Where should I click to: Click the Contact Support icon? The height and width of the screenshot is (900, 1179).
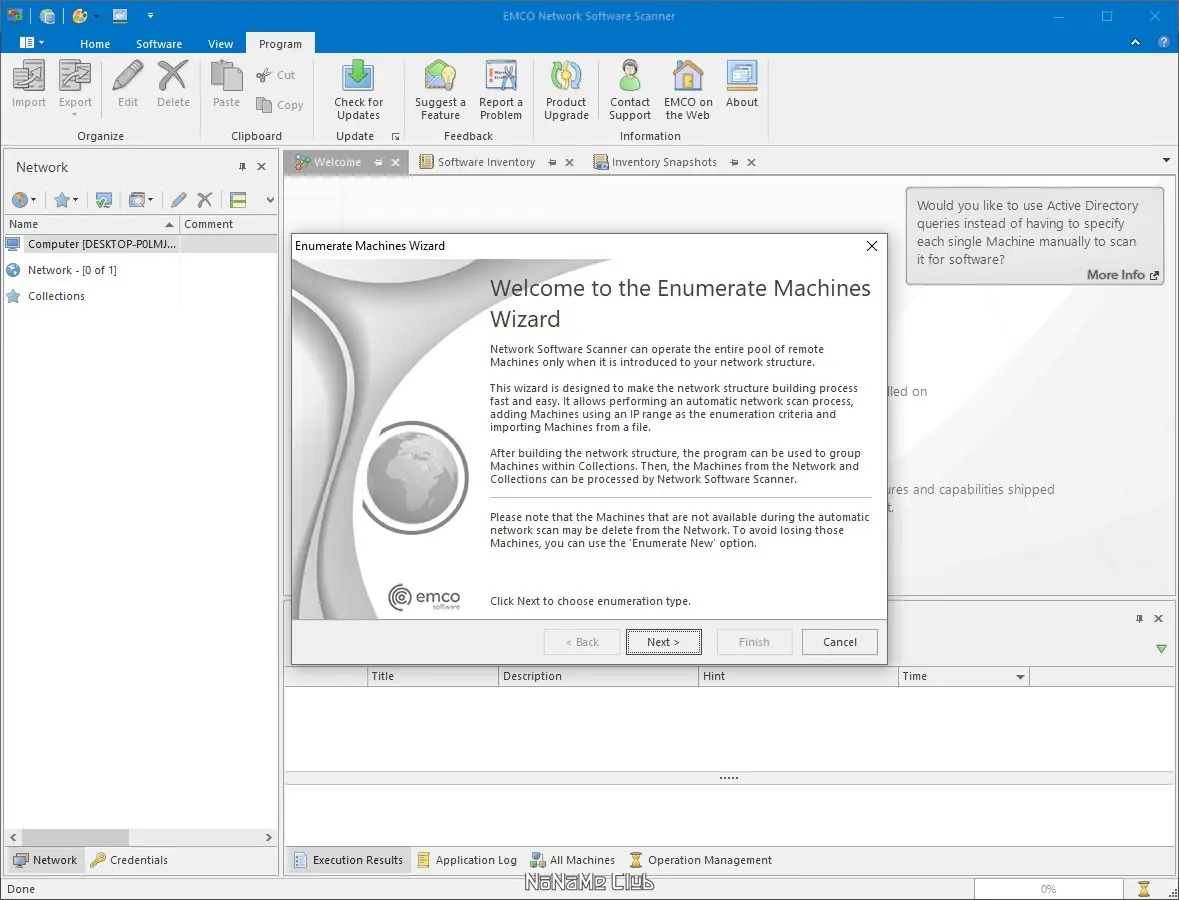630,78
